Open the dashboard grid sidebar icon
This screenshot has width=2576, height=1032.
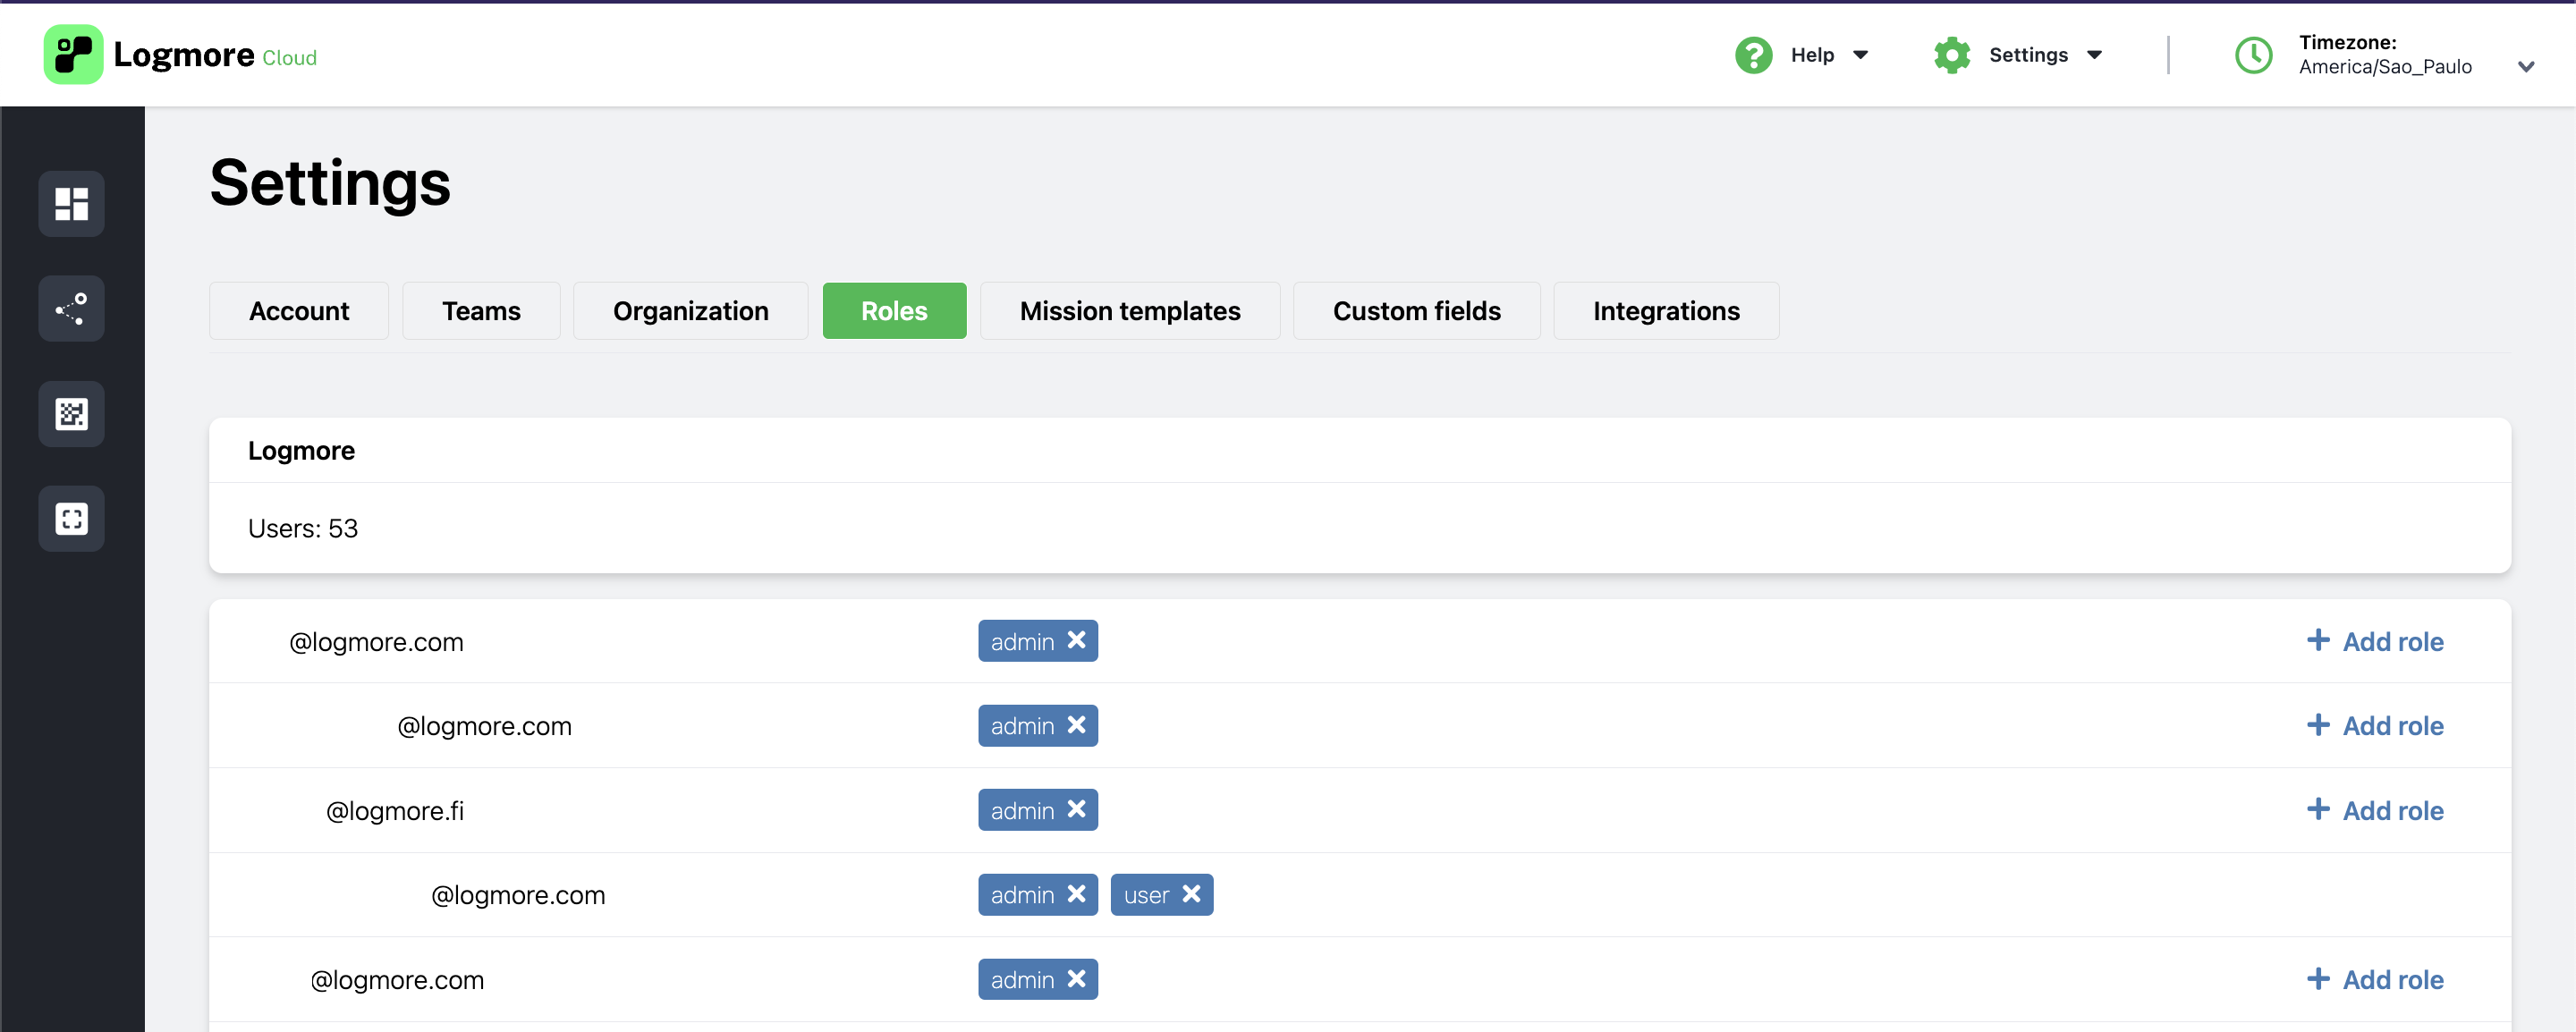click(x=71, y=204)
